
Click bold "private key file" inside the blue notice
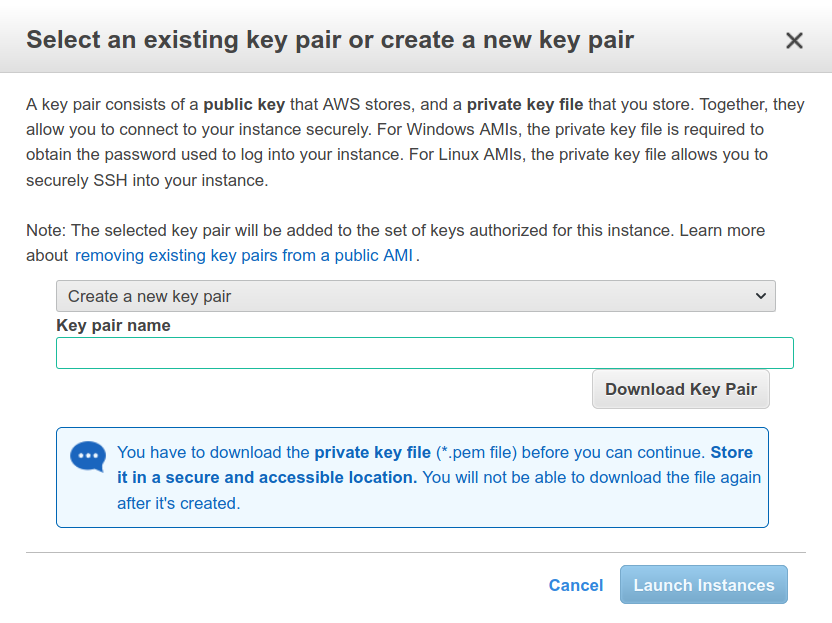coord(372,452)
